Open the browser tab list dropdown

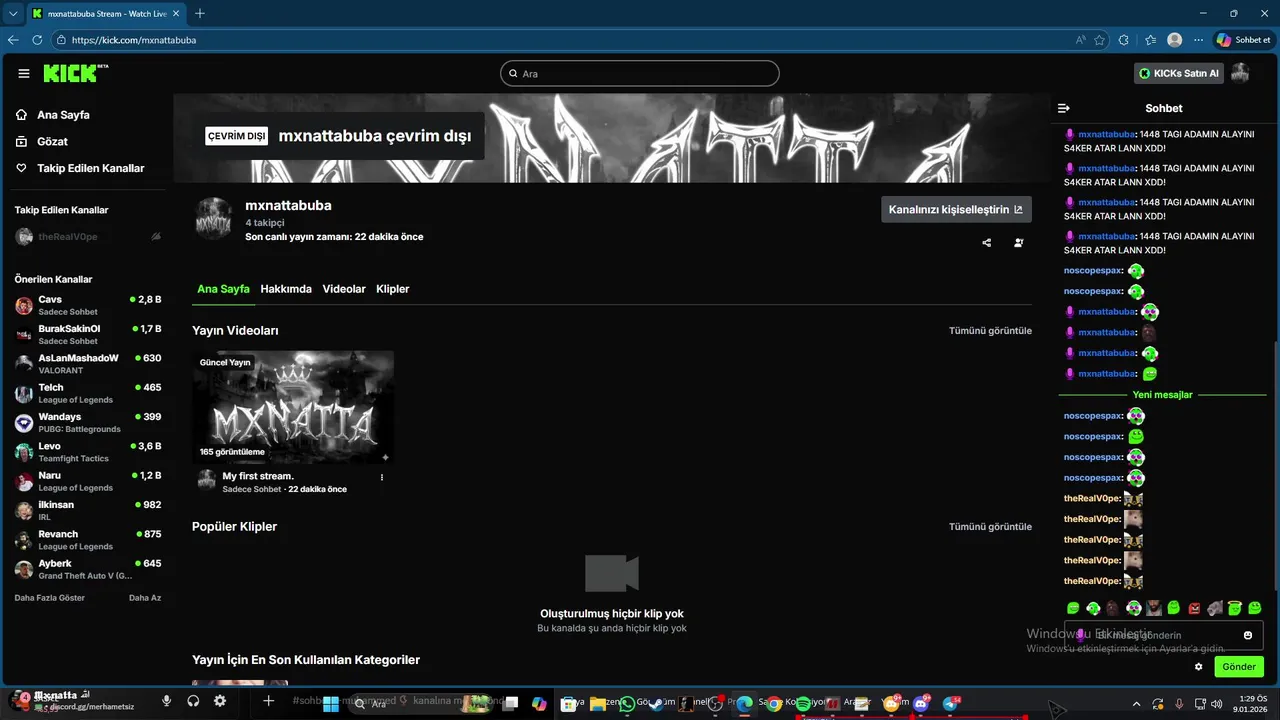pos(13,13)
